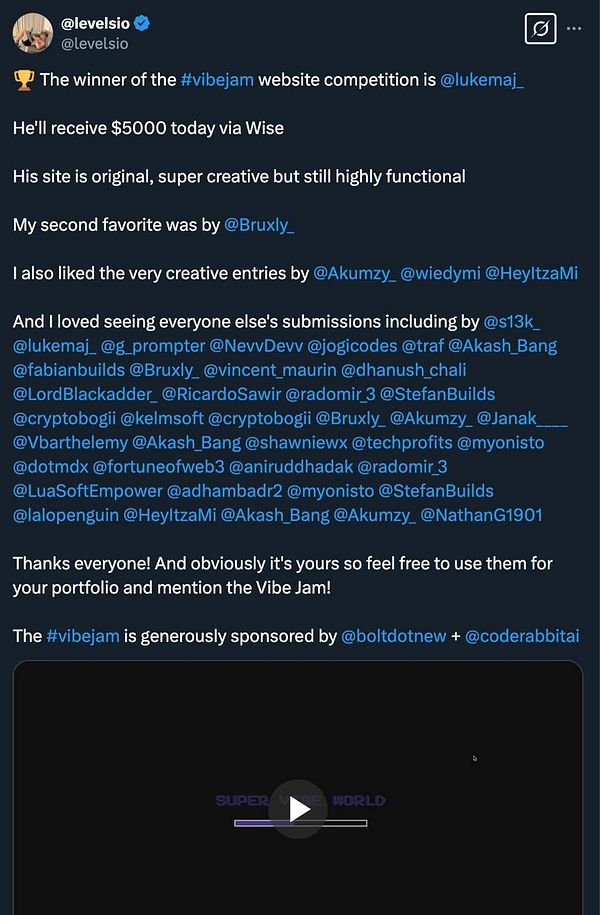Open Grok analysis of this post
Image resolution: width=600 pixels, height=915 pixels.
540,29
